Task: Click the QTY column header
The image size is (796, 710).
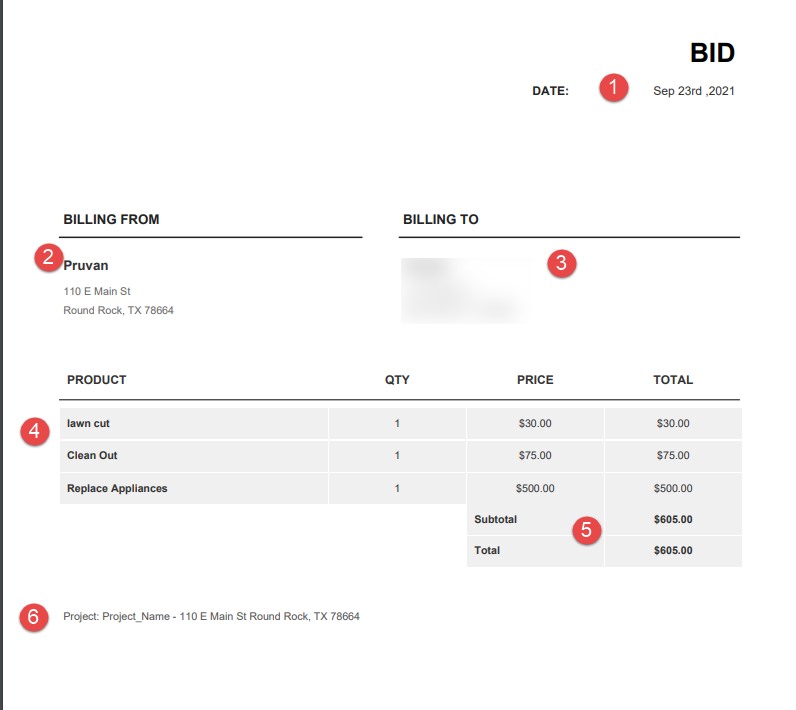Action: [x=397, y=380]
